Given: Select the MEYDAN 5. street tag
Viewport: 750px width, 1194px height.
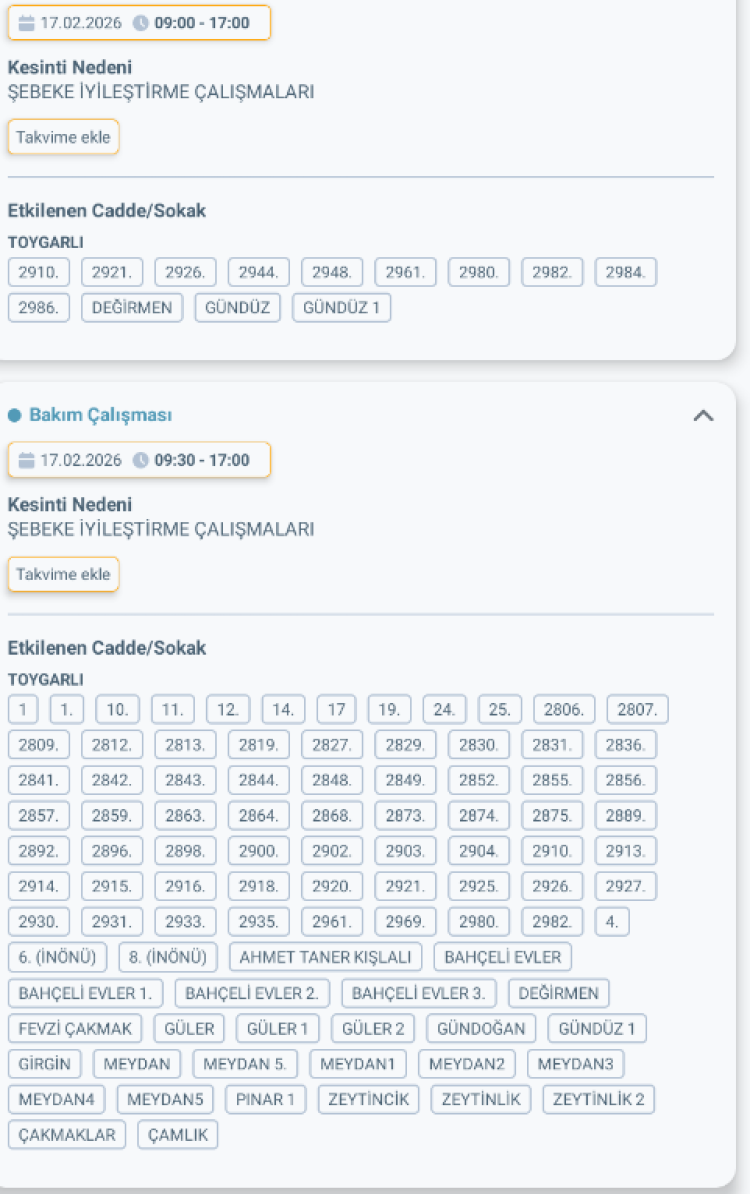Looking at the screenshot, I should pos(245,1064).
